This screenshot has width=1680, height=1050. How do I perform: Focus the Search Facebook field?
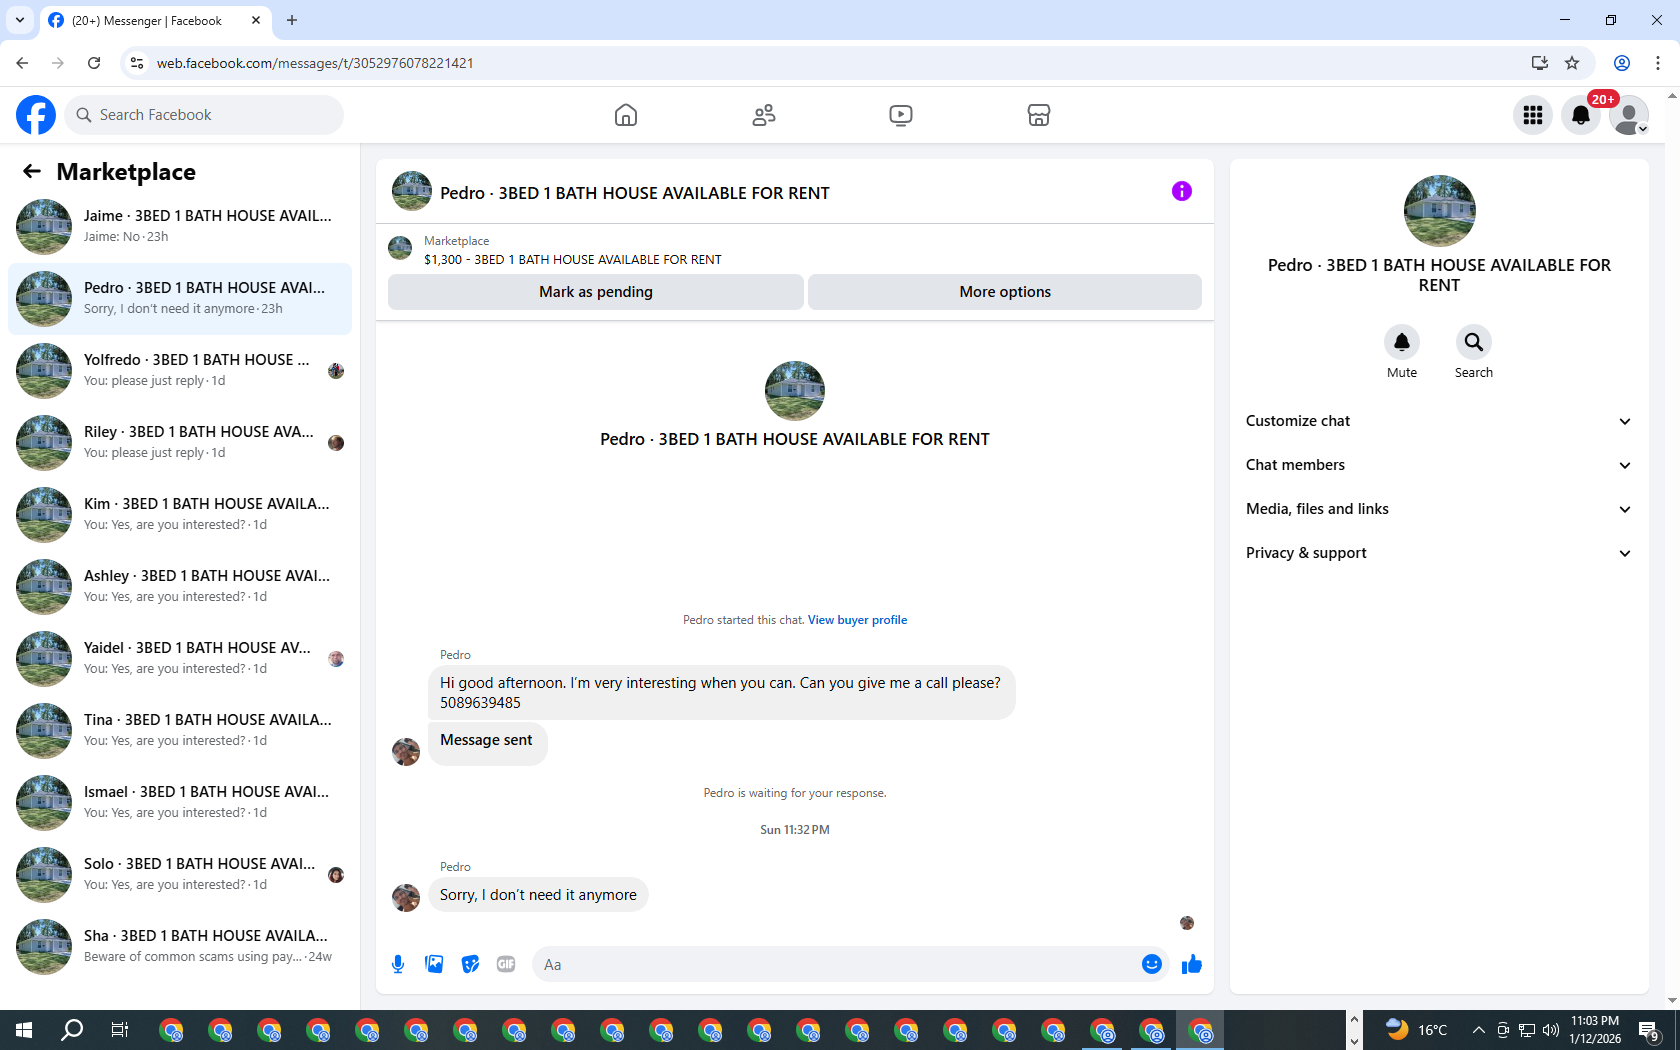(x=204, y=115)
